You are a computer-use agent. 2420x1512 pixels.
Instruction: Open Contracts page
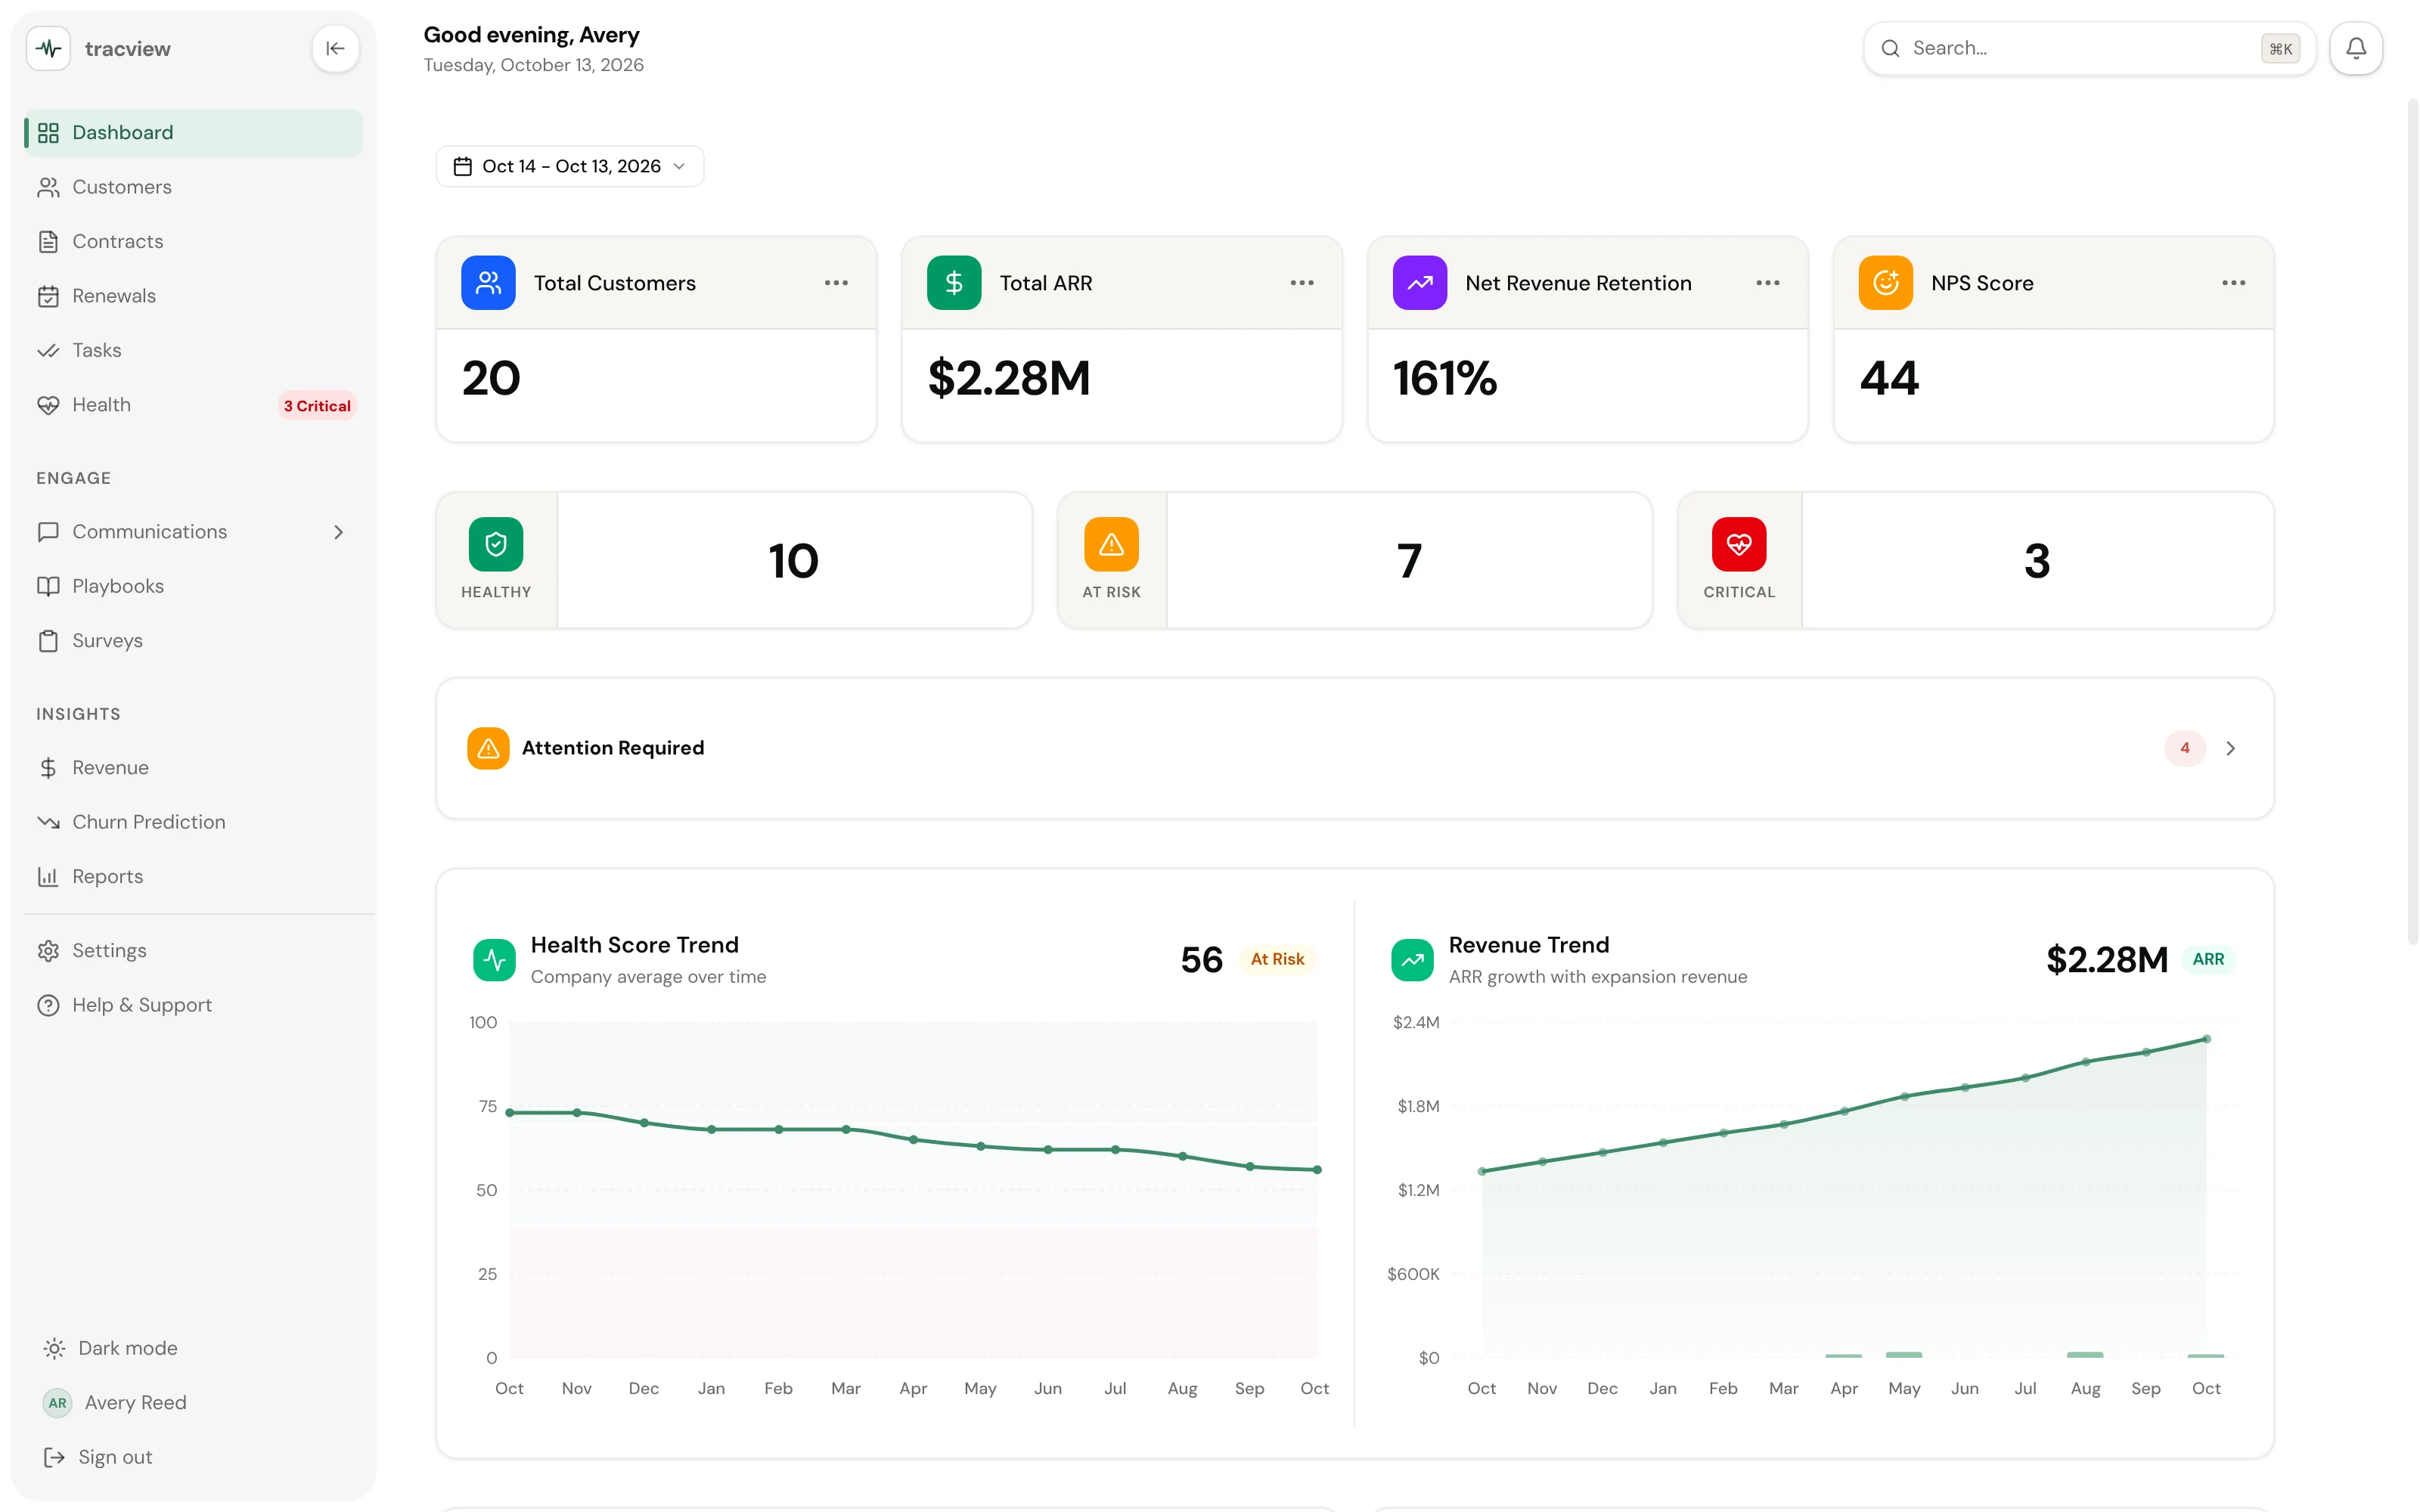193,241
